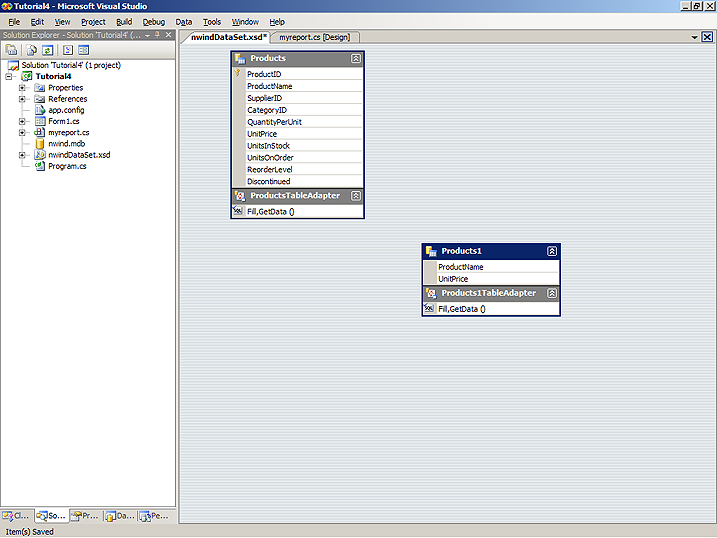Select the Program.cs file
This screenshot has height=538, width=717.
tap(66, 166)
